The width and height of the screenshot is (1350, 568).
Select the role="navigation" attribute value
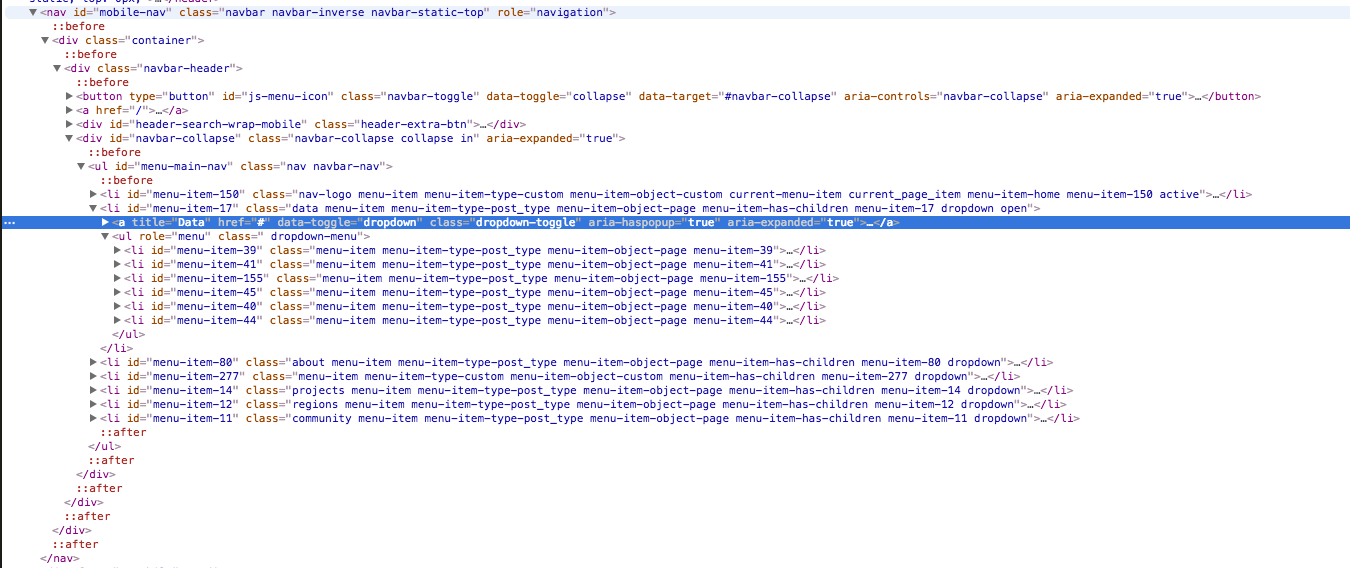568,13
